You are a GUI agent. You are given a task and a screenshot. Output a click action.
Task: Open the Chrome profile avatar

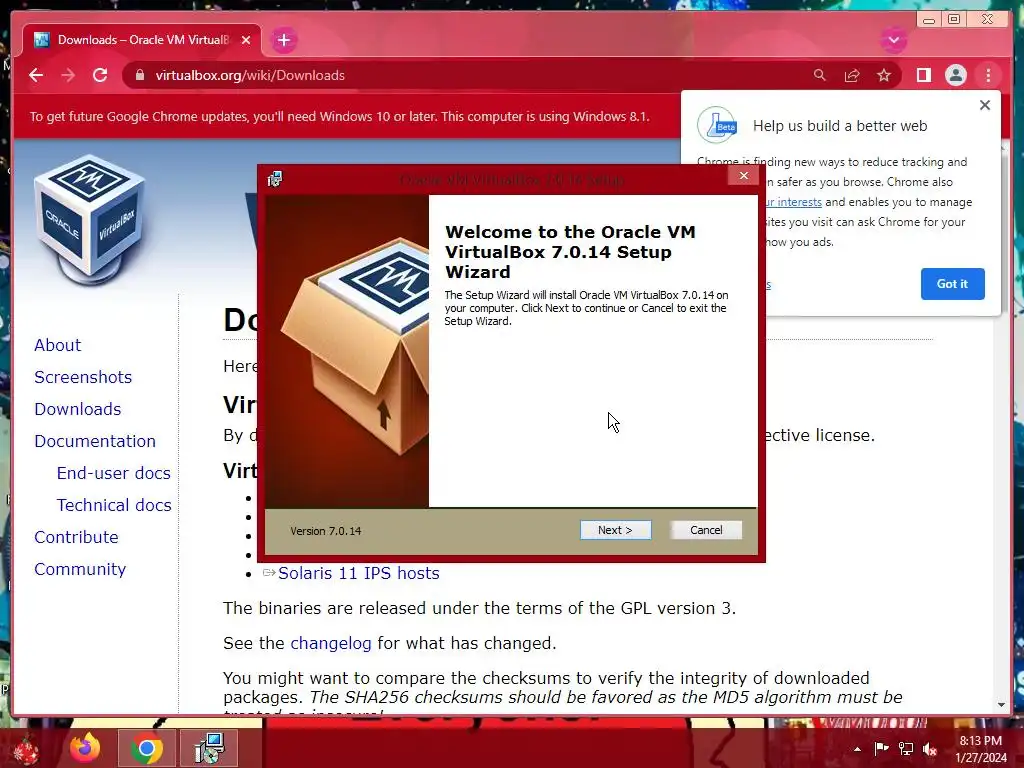coord(955,75)
